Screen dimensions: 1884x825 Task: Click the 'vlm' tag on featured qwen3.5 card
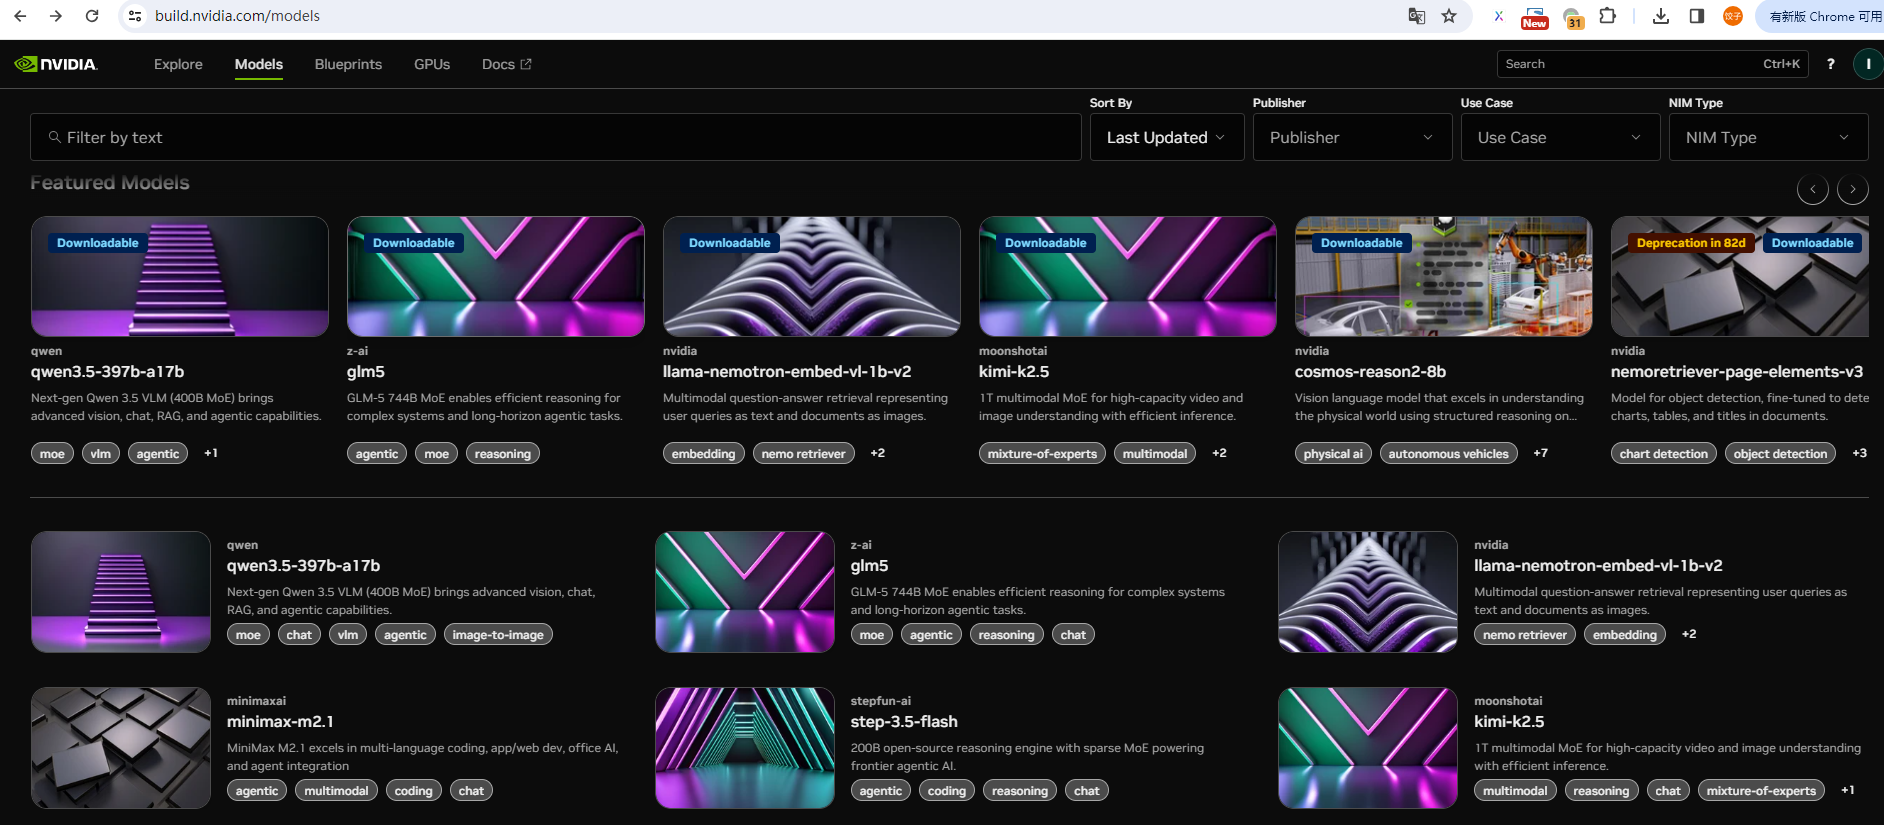click(101, 454)
